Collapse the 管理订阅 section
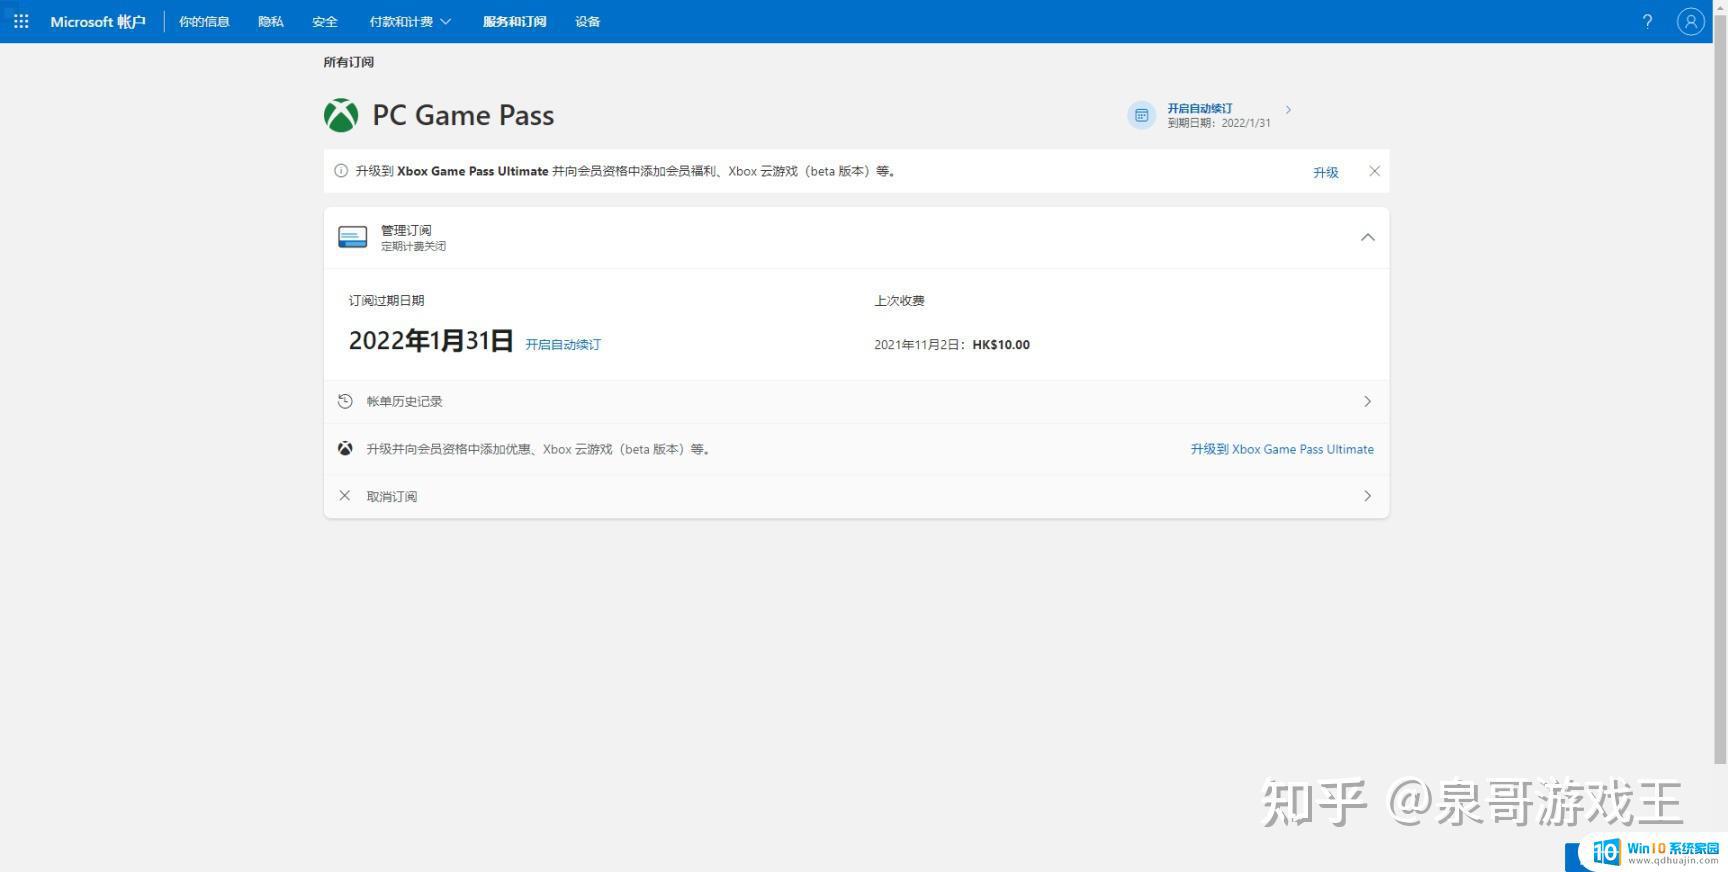This screenshot has height=872, width=1728. pyautogui.click(x=1367, y=237)
